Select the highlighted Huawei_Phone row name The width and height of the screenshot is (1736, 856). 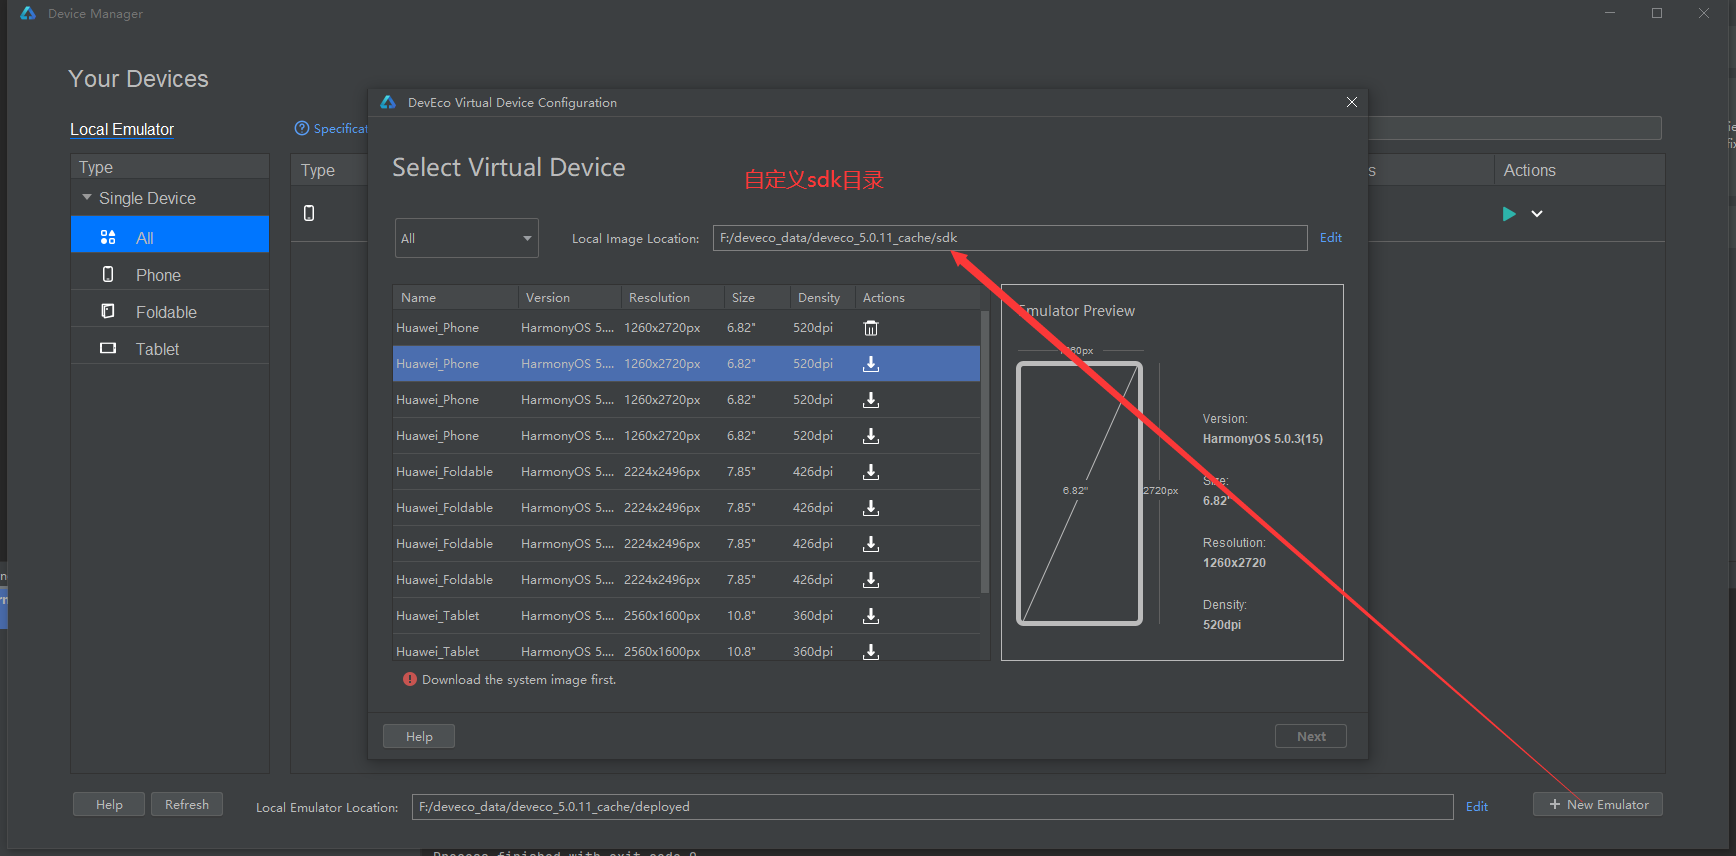pos(437,364)
